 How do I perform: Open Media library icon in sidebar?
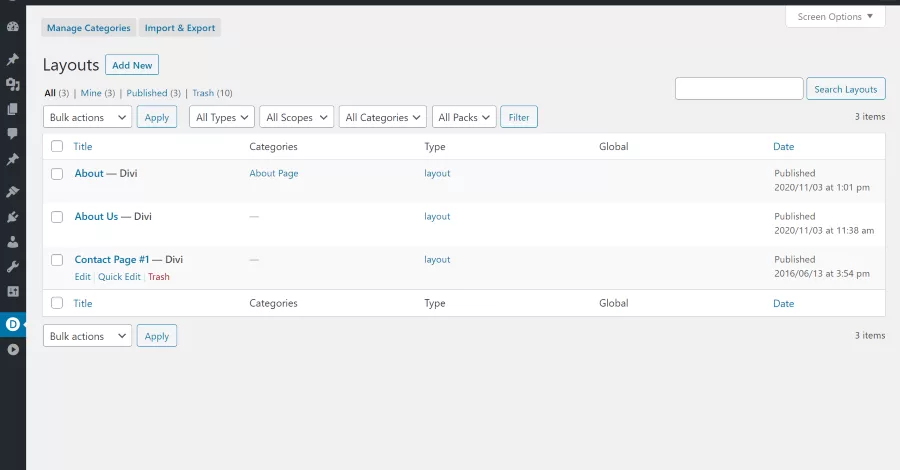click(x=13, y=84)
